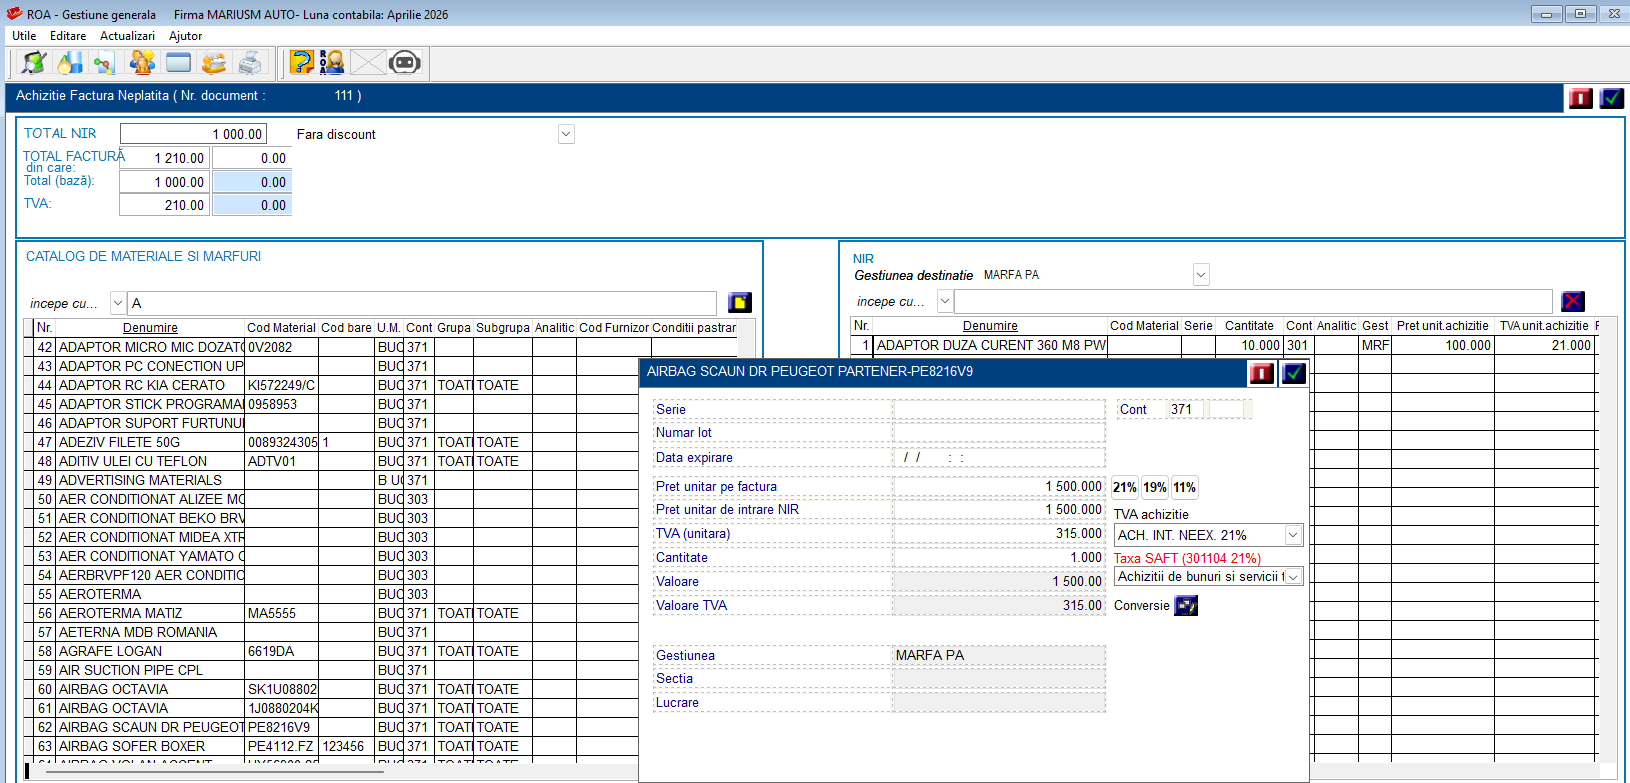The height and width of the screenshot is (783, 1630).
Task: Confirm the AIRBAG SCAUN dialog with green checkmark
Action: click(1294, 373)
